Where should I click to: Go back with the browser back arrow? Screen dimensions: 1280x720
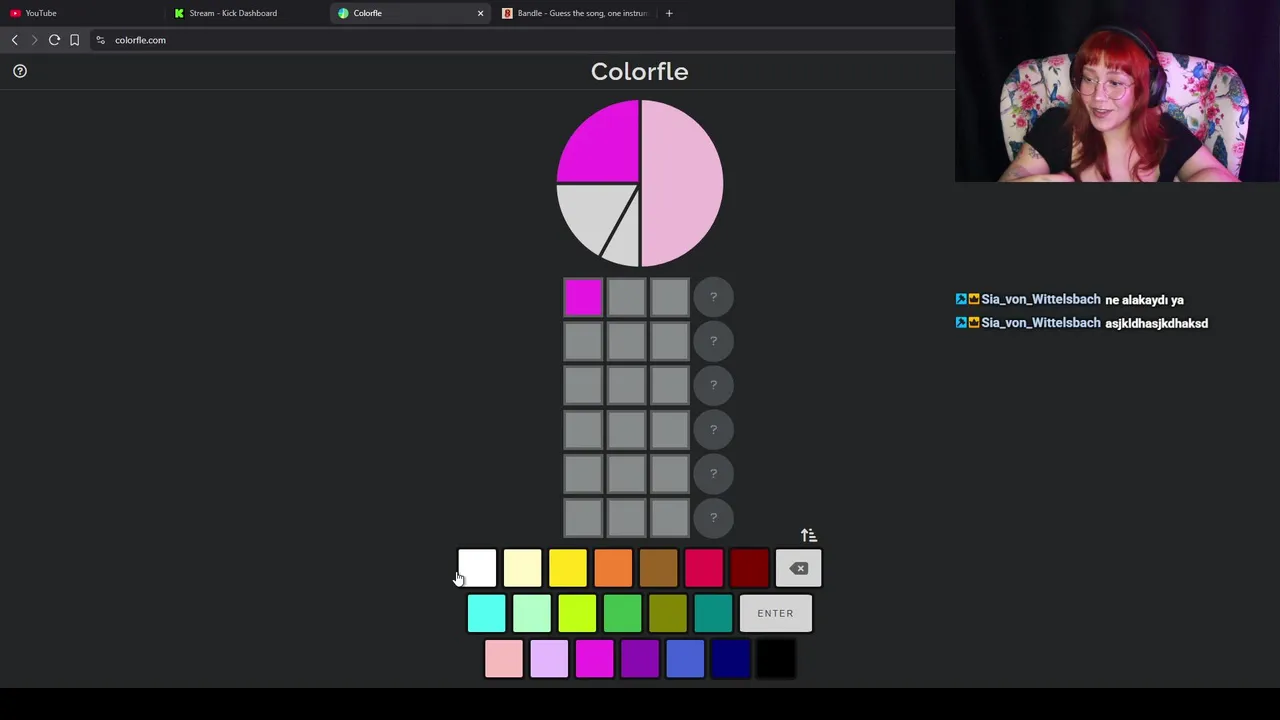point(14,40)
